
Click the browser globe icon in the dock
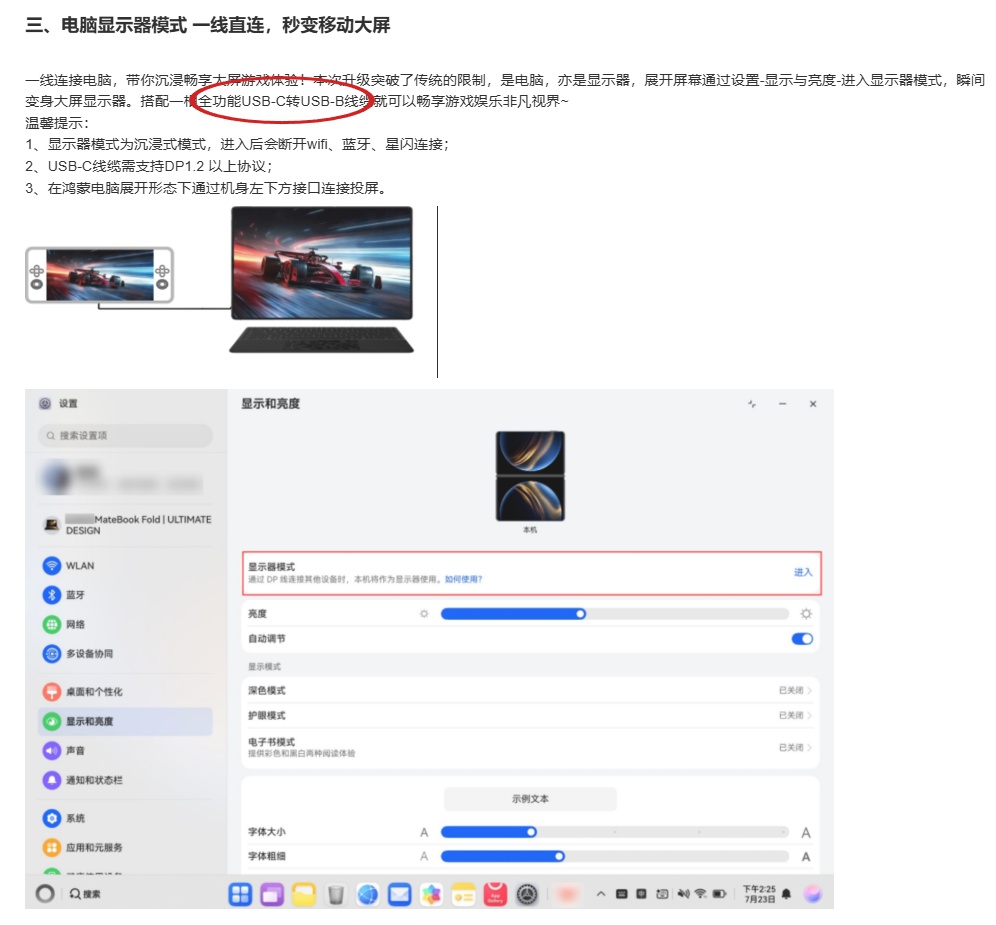368,894
